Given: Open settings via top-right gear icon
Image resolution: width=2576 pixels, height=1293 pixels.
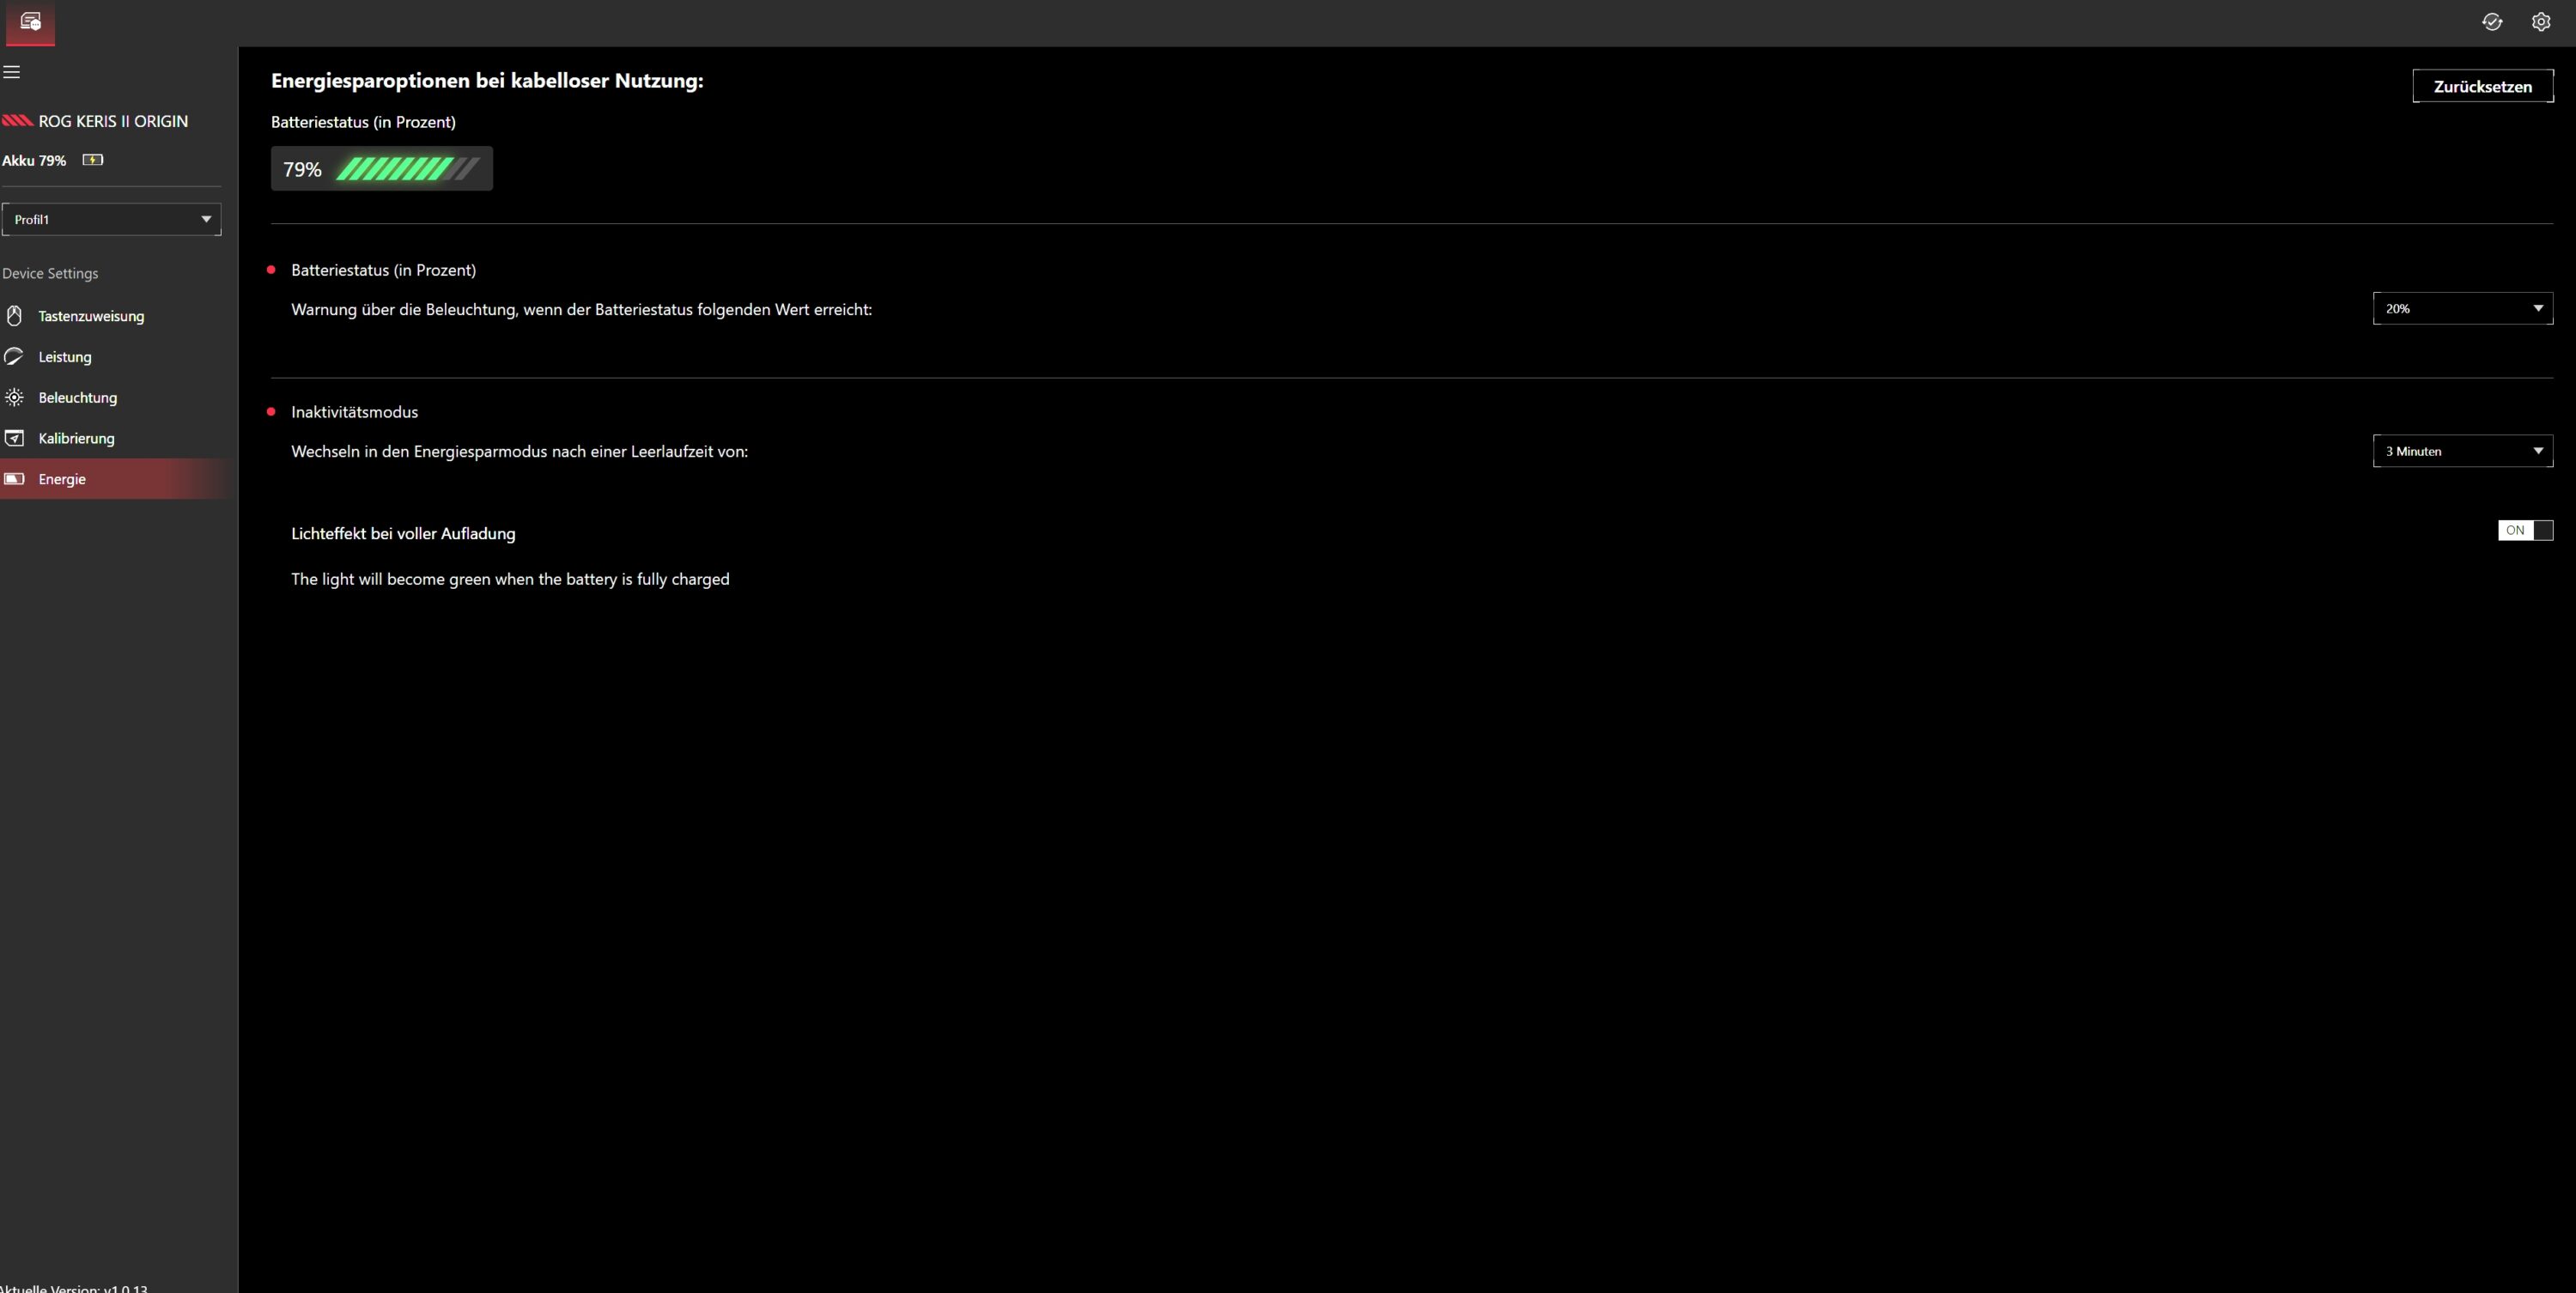Looking at the screenshot, I should pos(2540,22).
